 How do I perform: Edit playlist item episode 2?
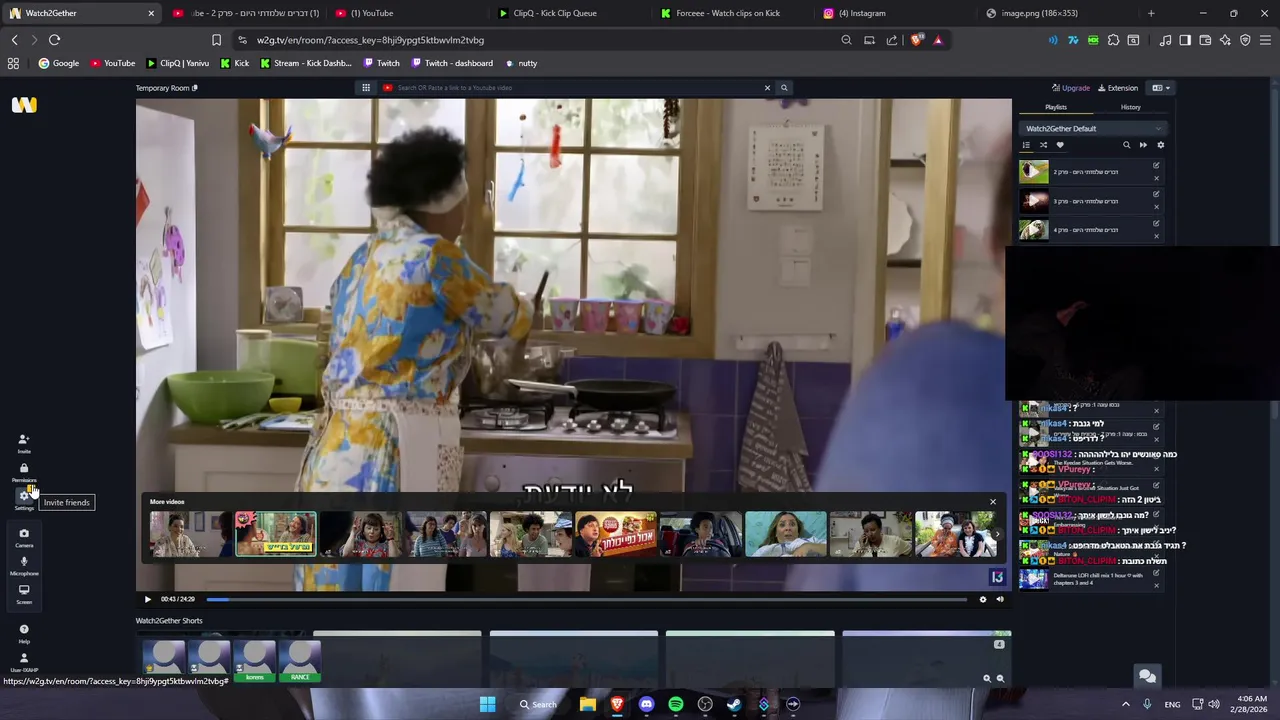(1156, 165)
